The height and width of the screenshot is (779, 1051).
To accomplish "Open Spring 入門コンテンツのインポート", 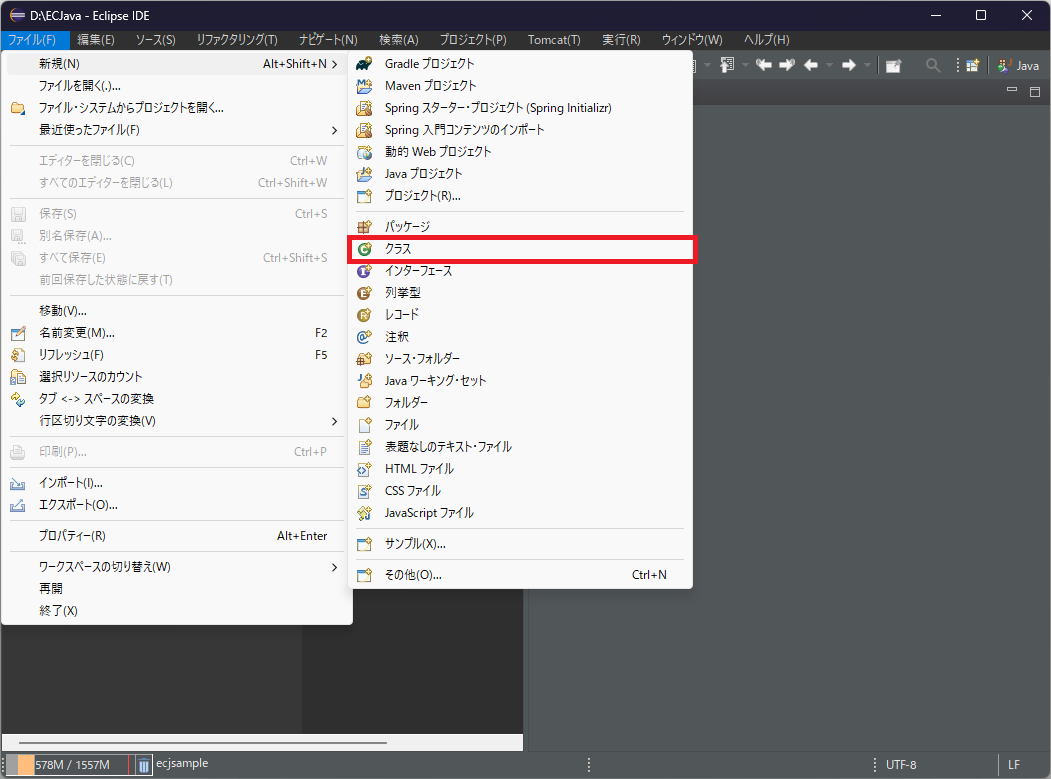I will click(x=520, y=130).
